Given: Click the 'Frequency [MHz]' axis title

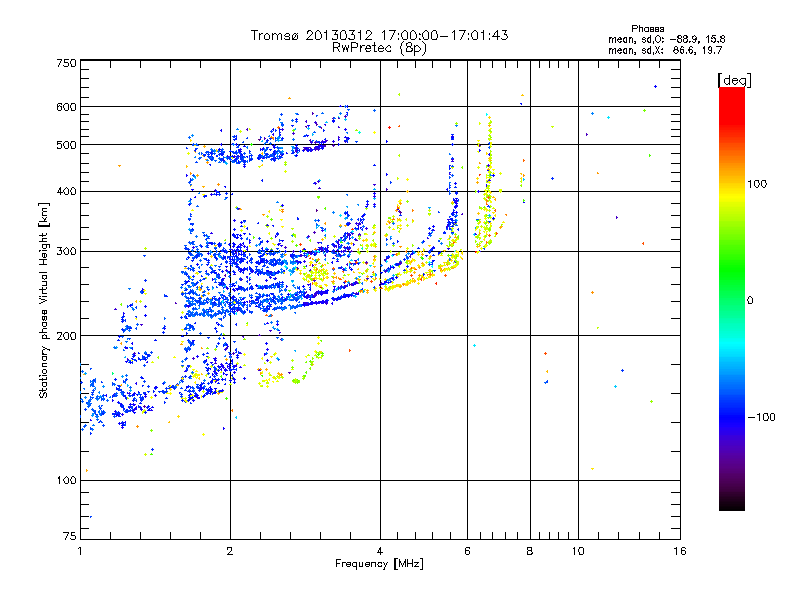Looking at the screenshot, I should pyautogui.click(x=379, y=564).
